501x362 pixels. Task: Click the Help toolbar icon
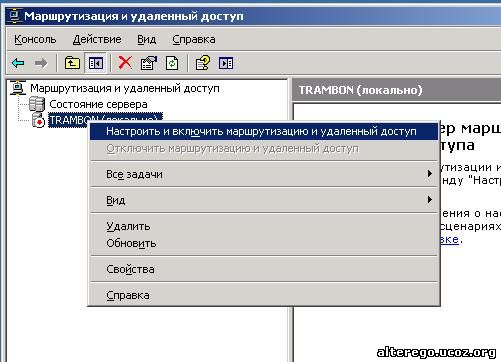[203, 63]
